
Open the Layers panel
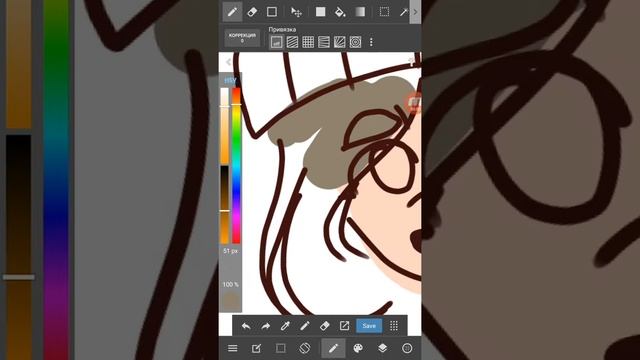coord(382,348)
